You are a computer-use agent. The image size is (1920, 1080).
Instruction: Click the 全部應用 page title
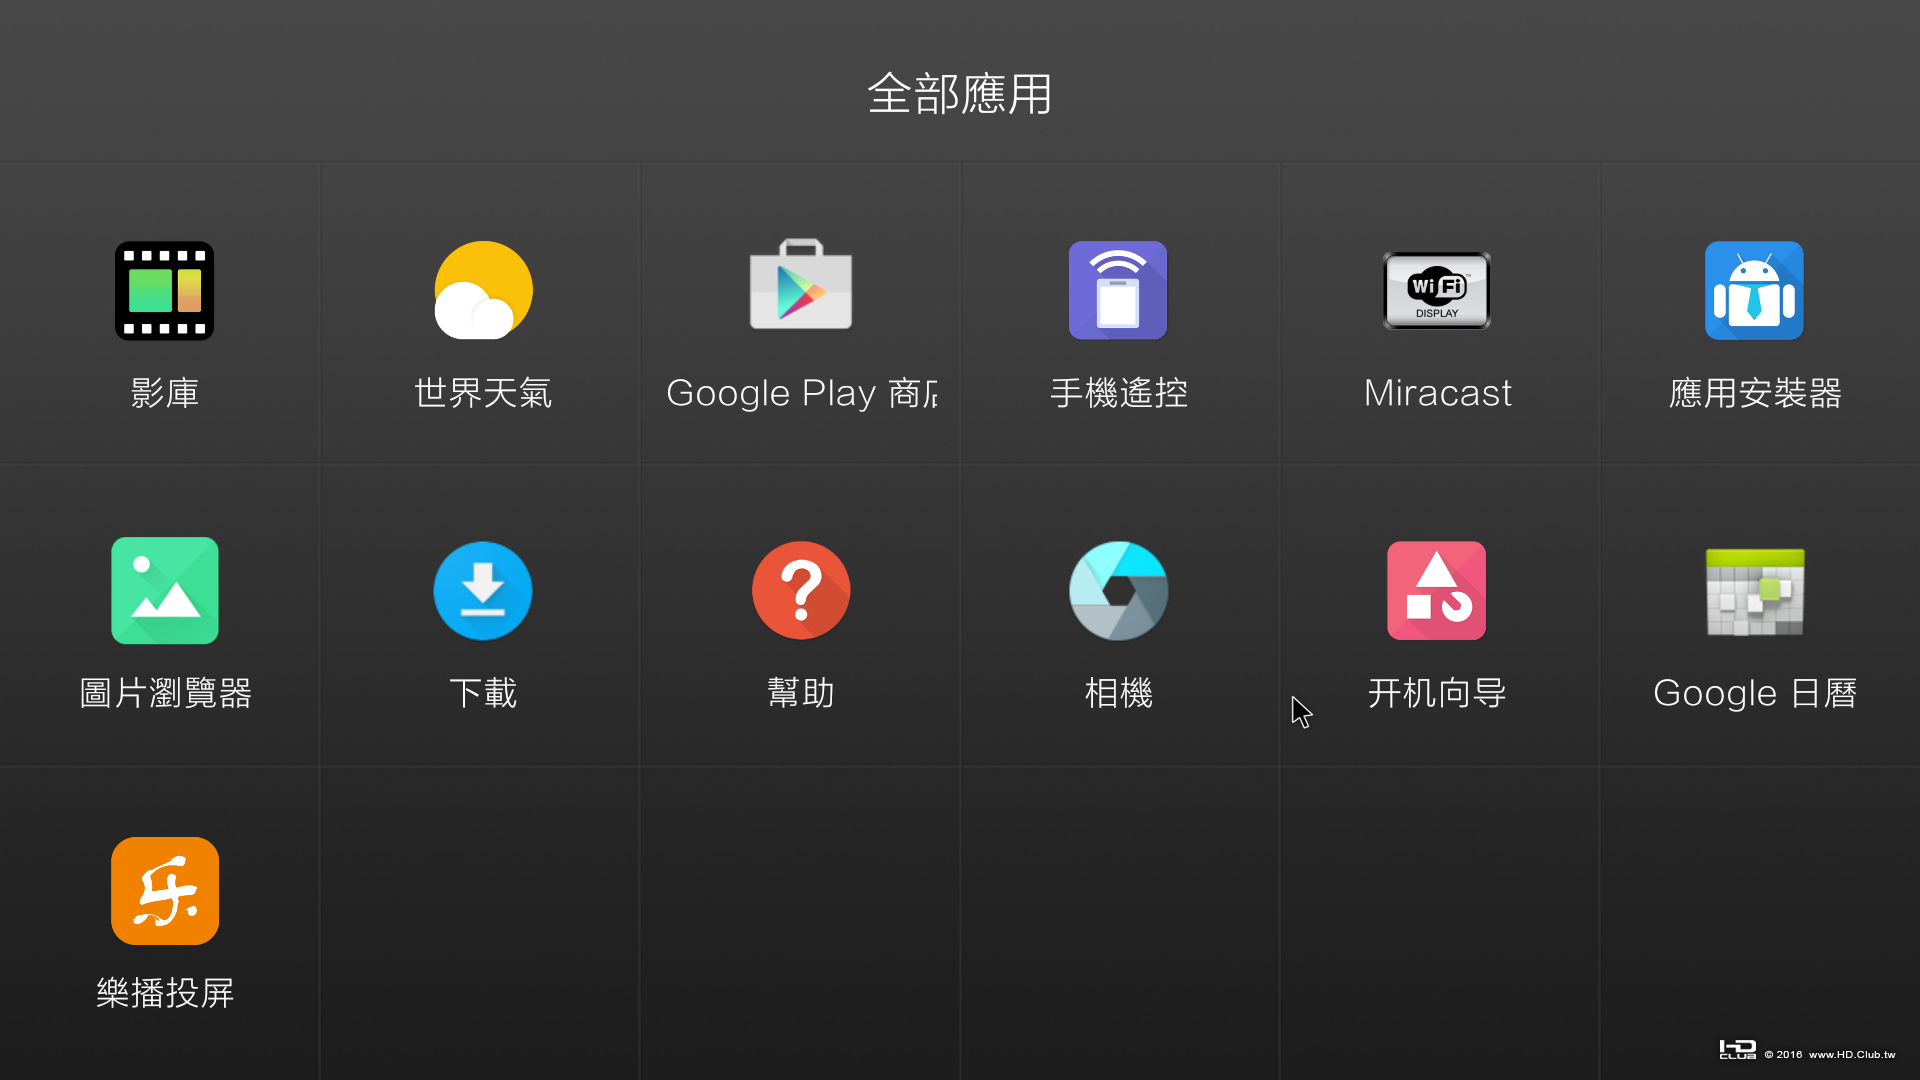coord(959,94)
